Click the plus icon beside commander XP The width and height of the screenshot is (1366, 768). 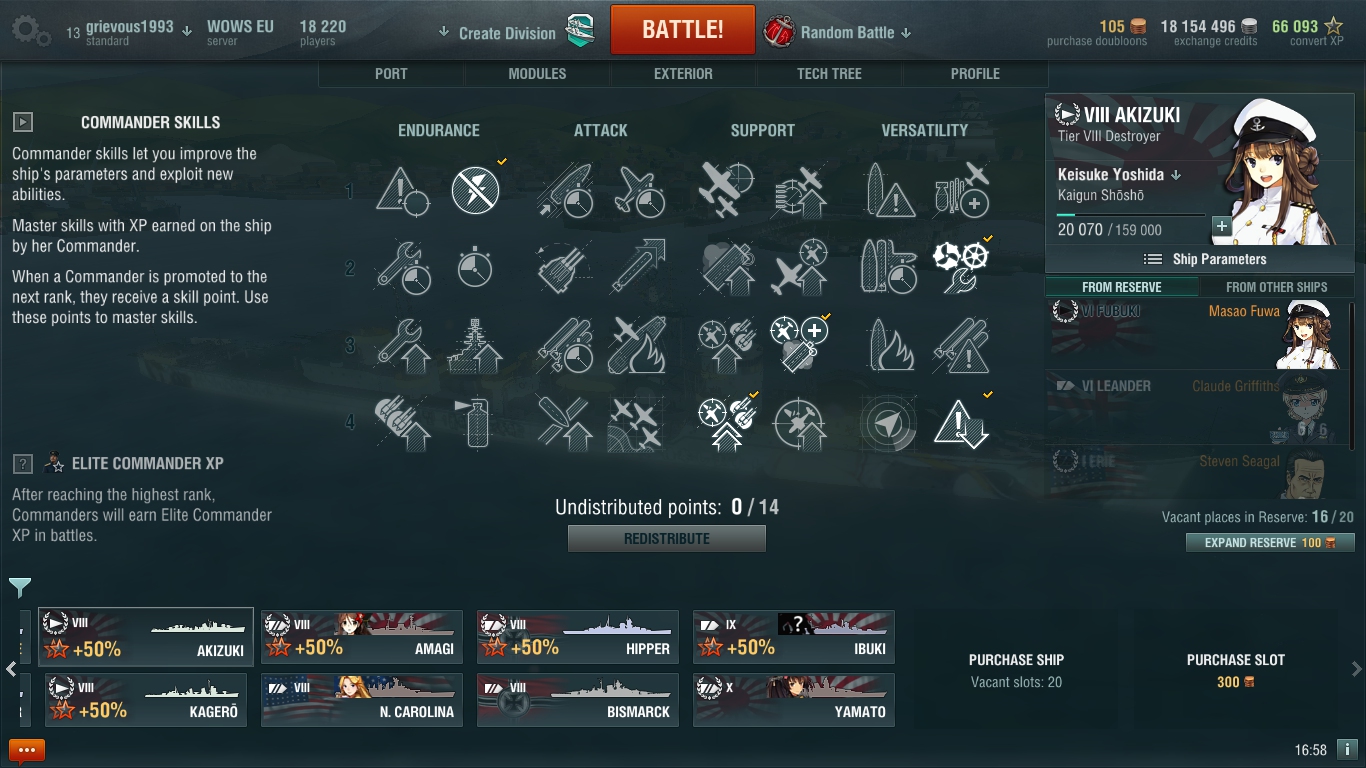[x=1221, y=226]
